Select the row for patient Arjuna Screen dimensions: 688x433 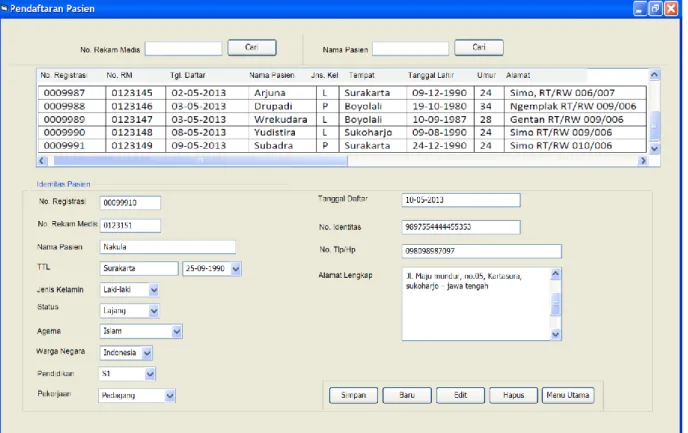coord(342,93)
